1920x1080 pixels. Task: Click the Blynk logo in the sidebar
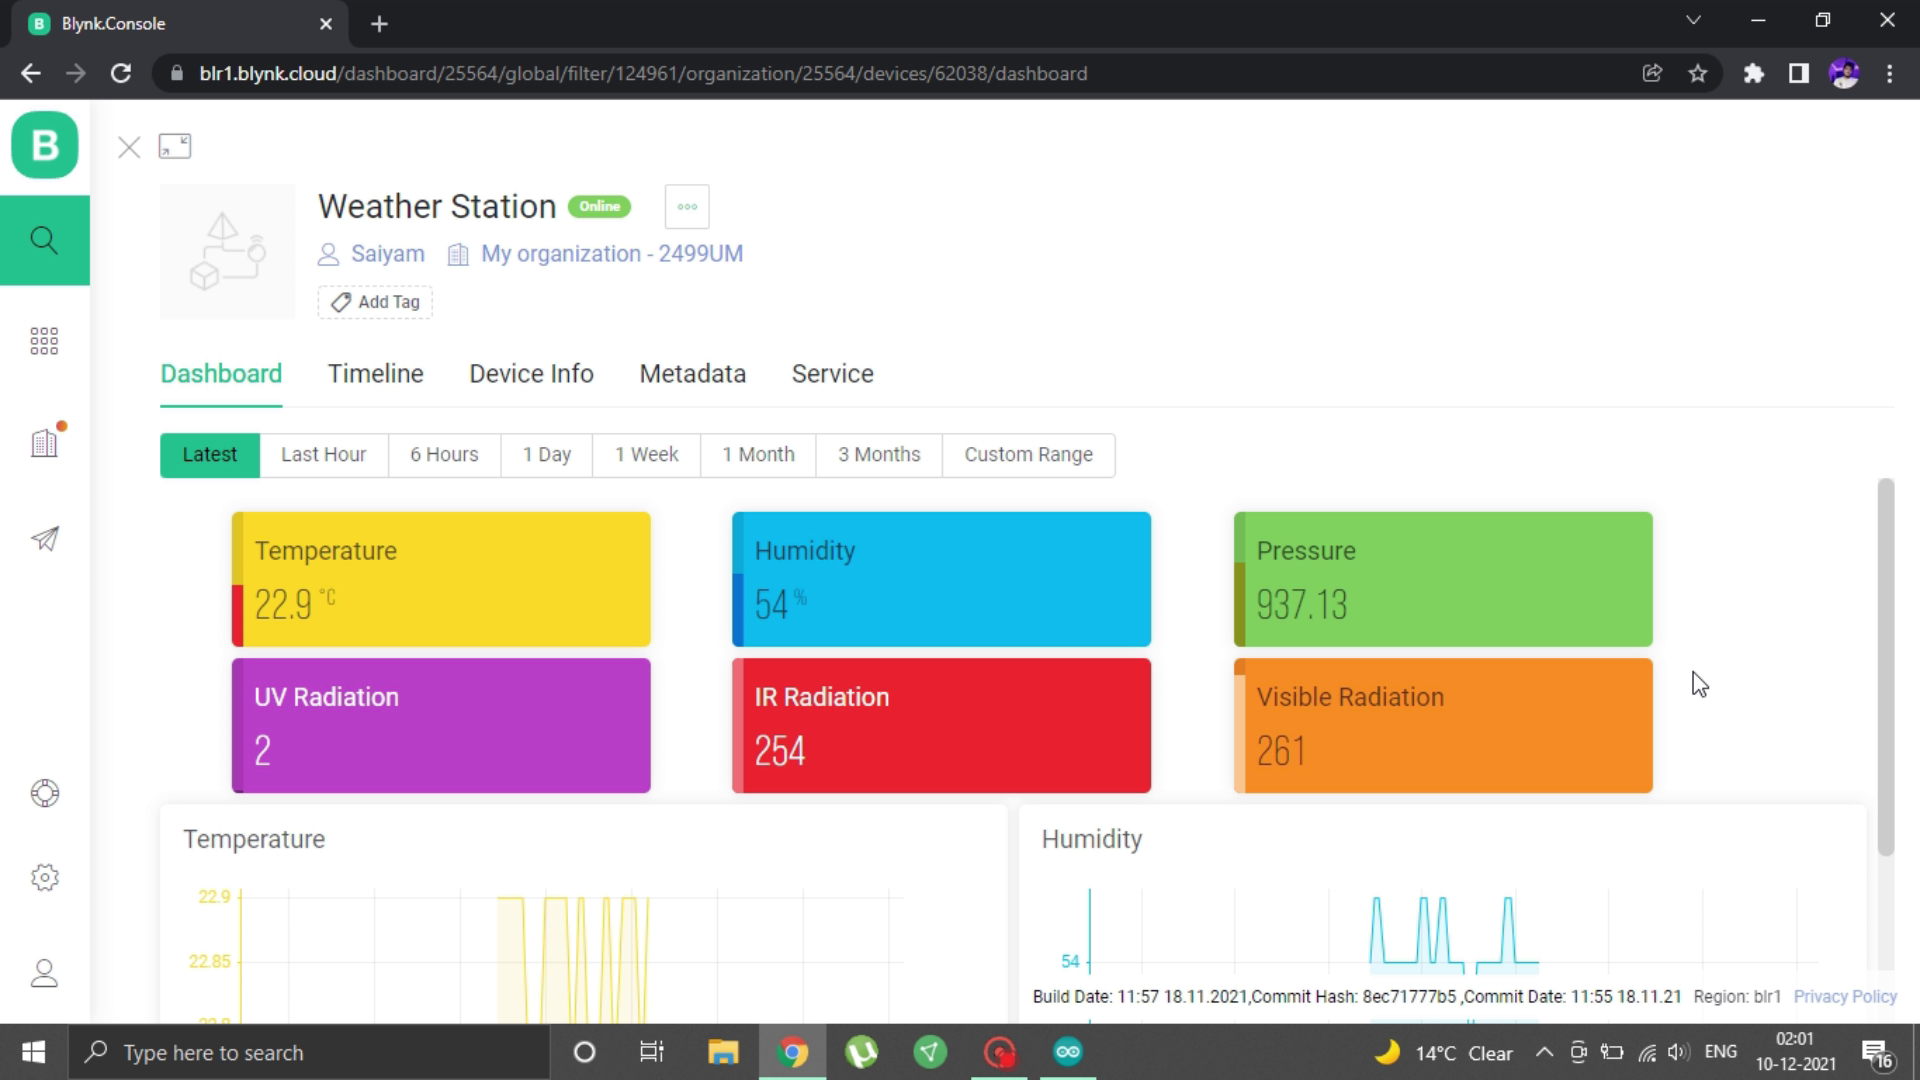45,145
